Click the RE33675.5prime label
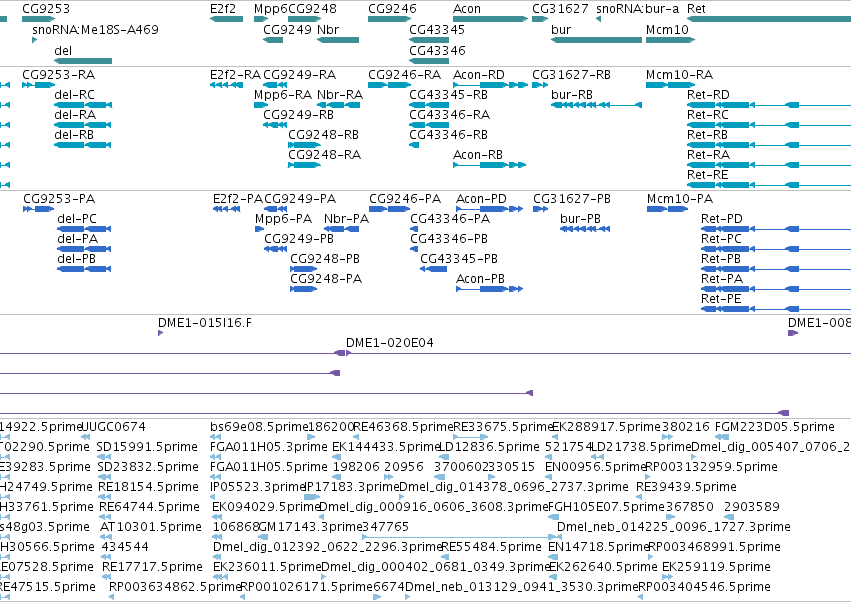The width and height of the screenshot is (851, 602). 503,427
